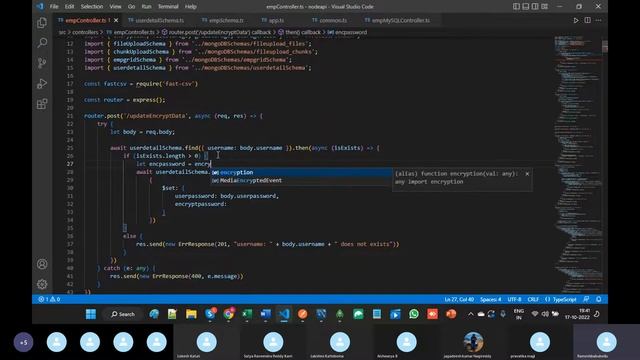The height and width of the screenshot is (360, 640).
Task: Toggle the secondary side bar layout icon
Action: pos(535,7)
